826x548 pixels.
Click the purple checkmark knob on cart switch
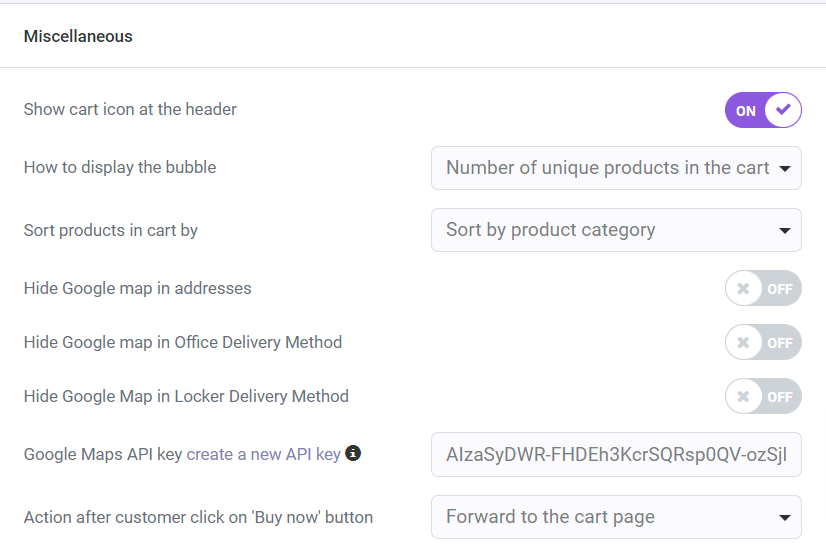tap(783, 110)
